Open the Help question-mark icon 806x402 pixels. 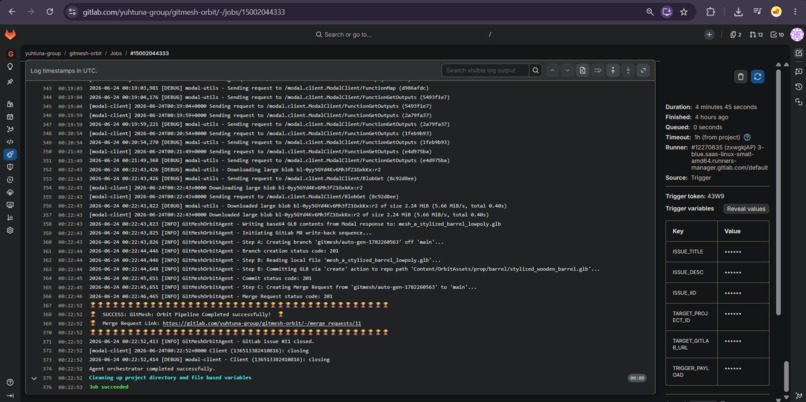(10, 382)
